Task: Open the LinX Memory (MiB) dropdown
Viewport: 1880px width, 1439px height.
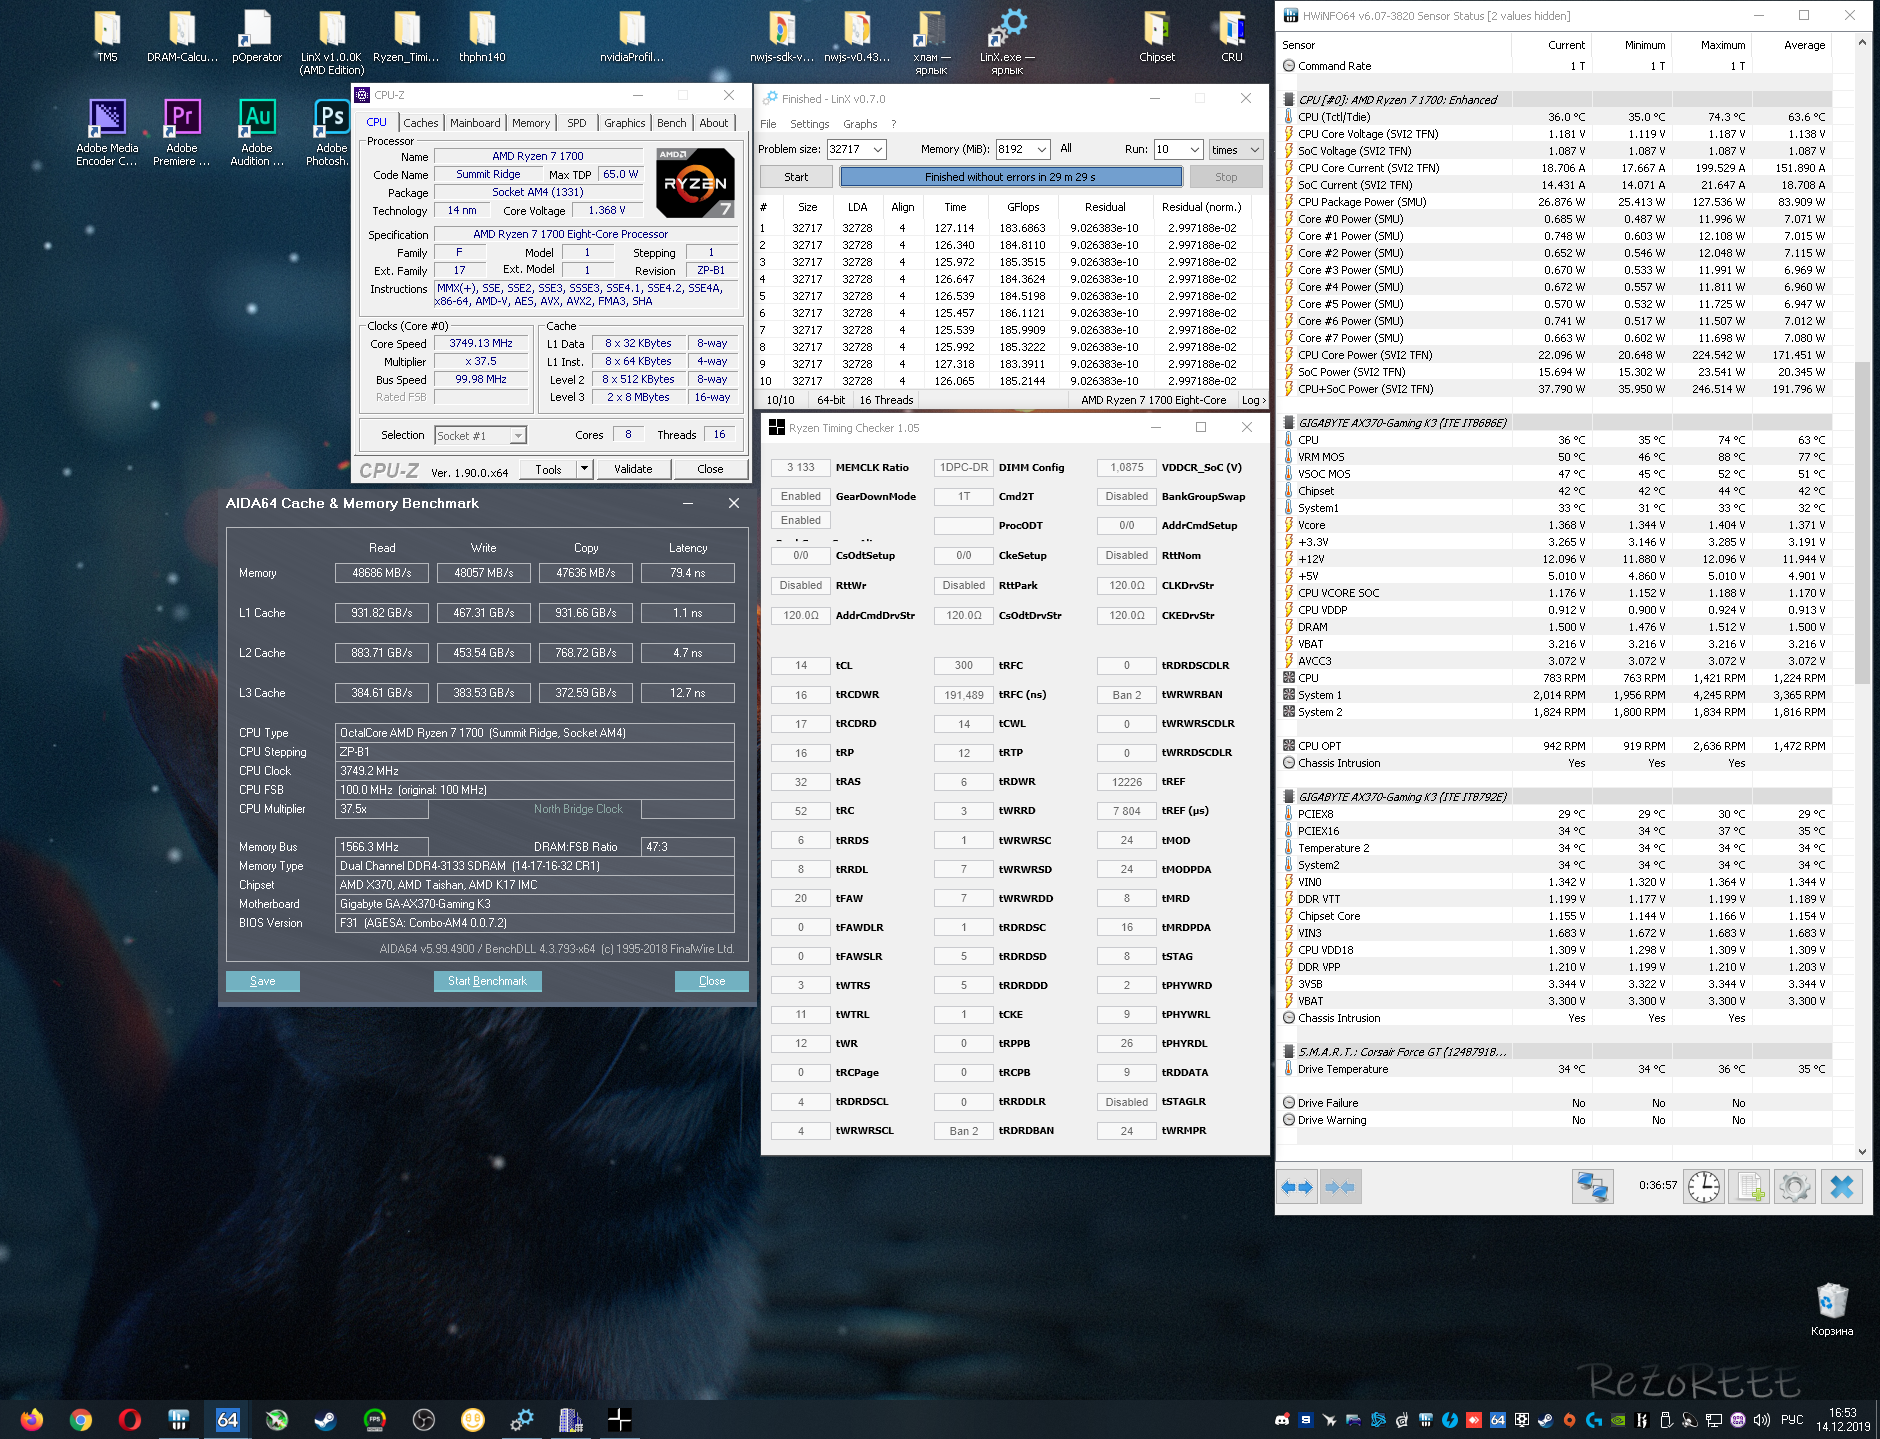Action: coord(1041,149)
